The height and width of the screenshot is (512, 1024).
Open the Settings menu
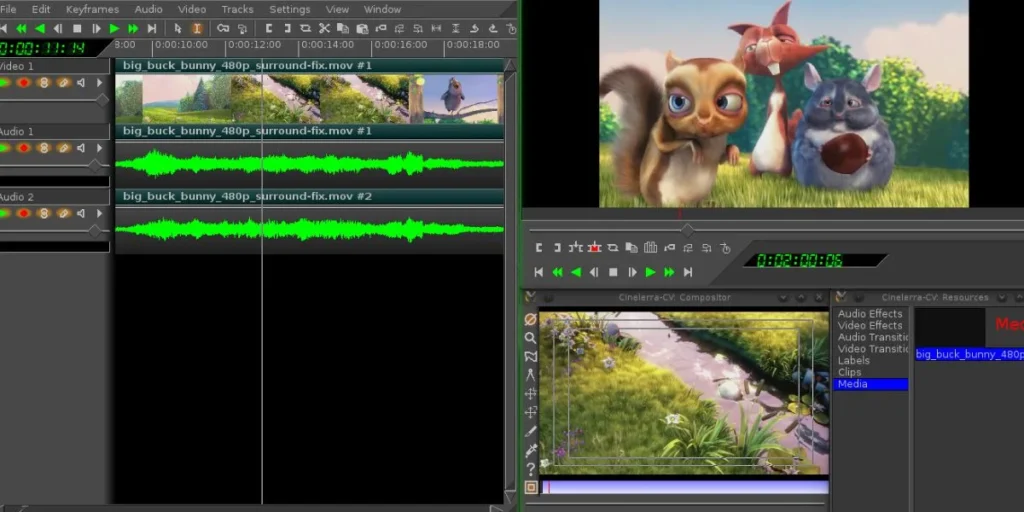pos(290,9)
